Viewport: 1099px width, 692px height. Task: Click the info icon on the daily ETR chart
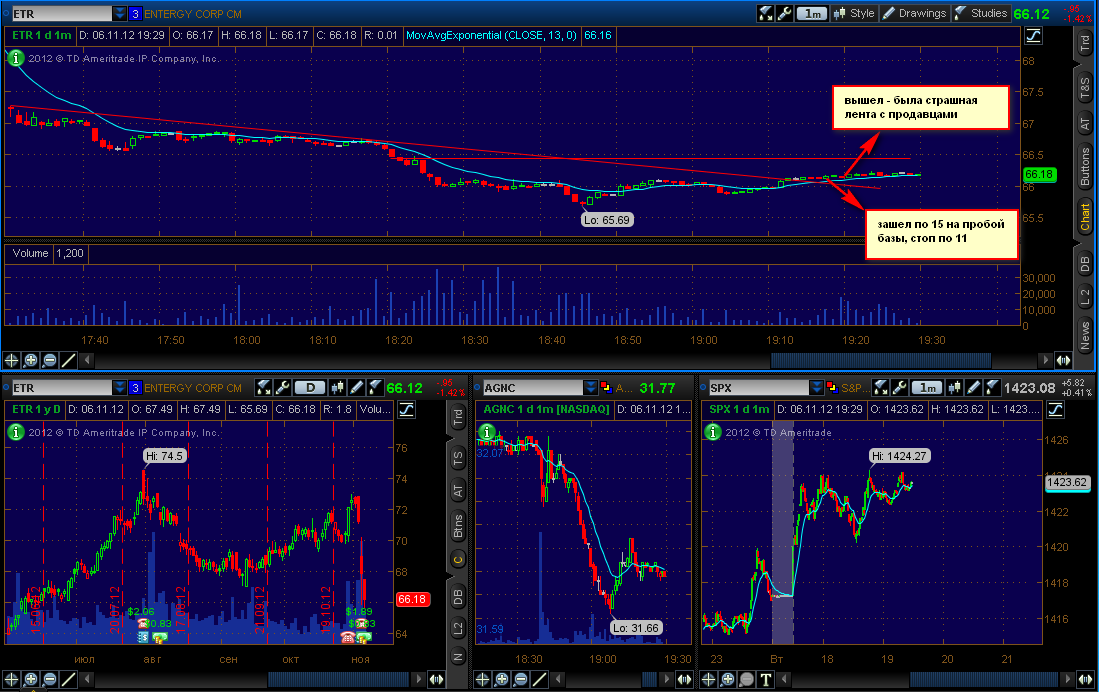tap(15, 432)
